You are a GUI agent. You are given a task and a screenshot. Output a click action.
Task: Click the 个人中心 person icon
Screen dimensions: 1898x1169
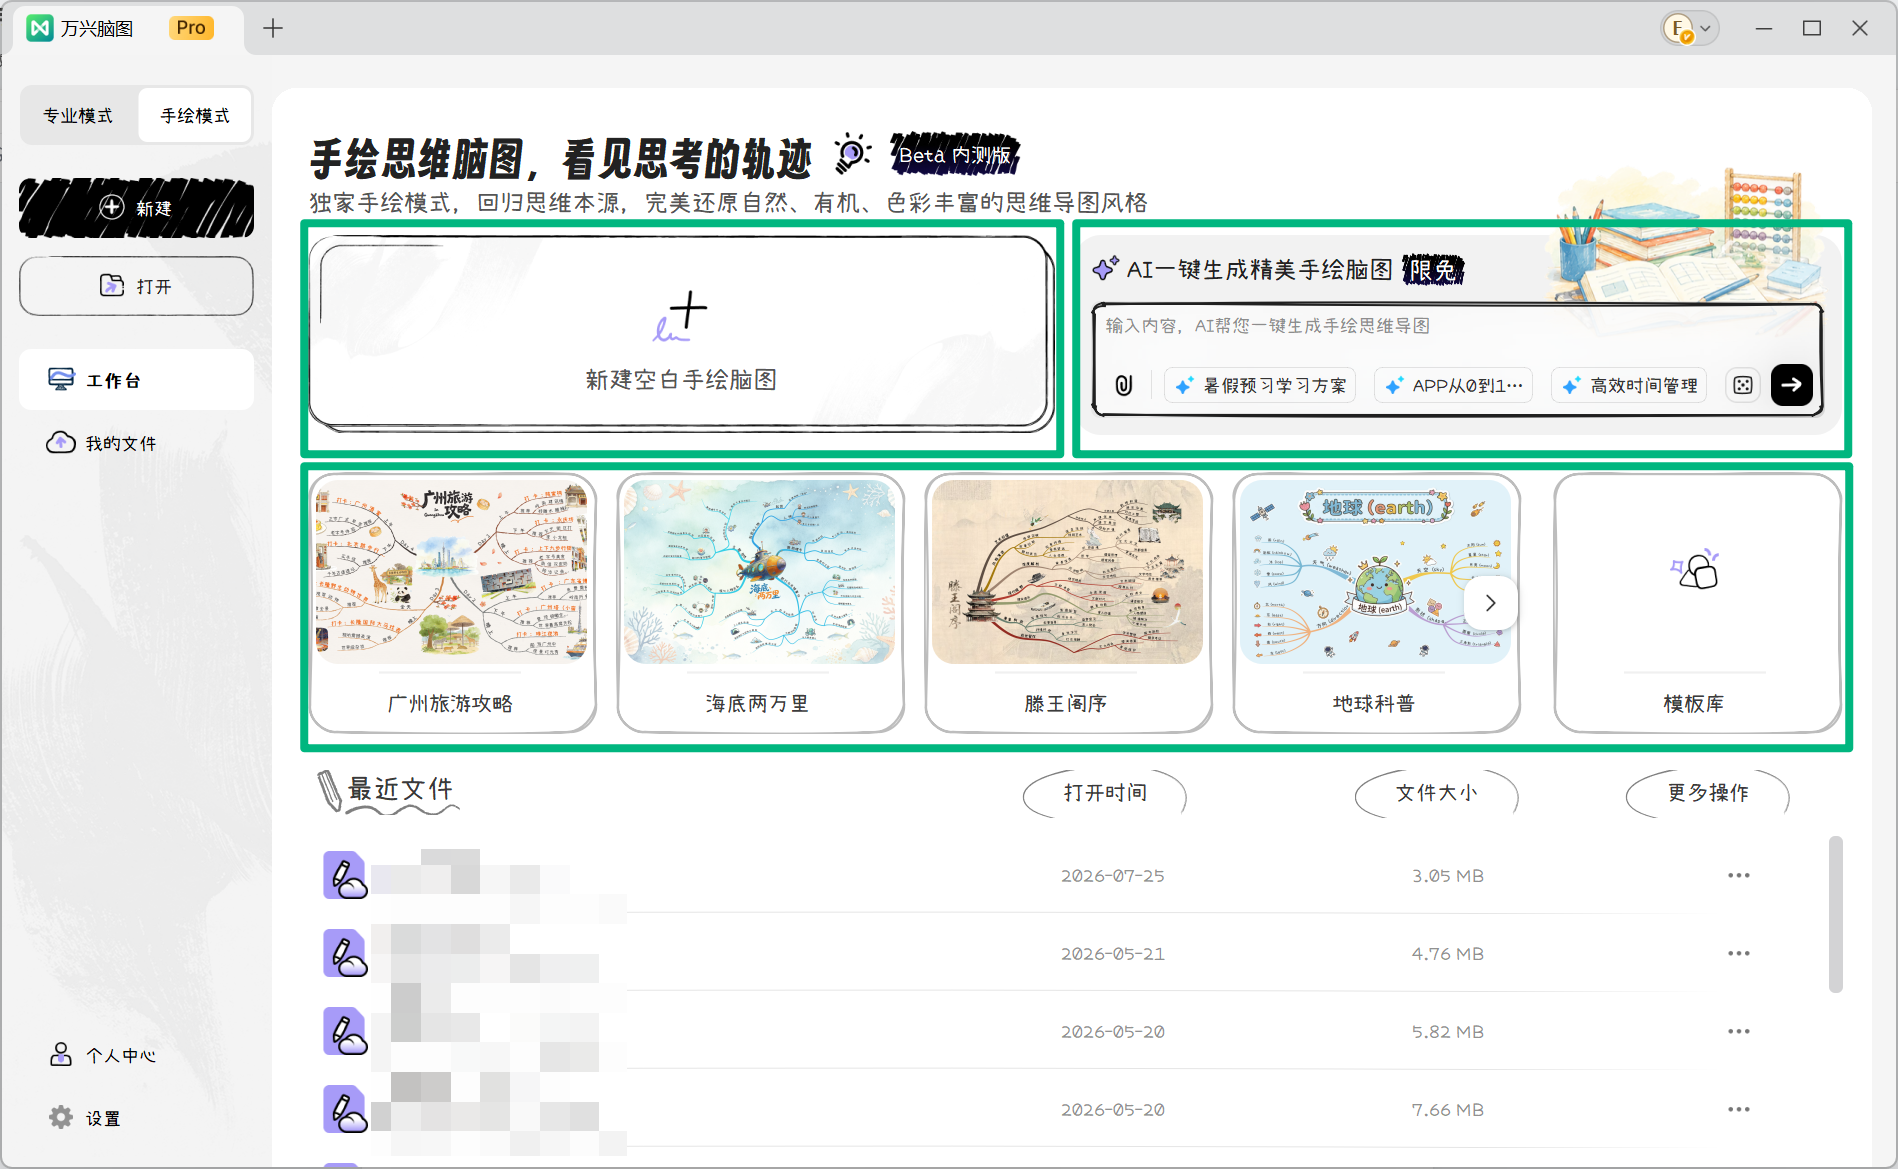coord(61,1054)
